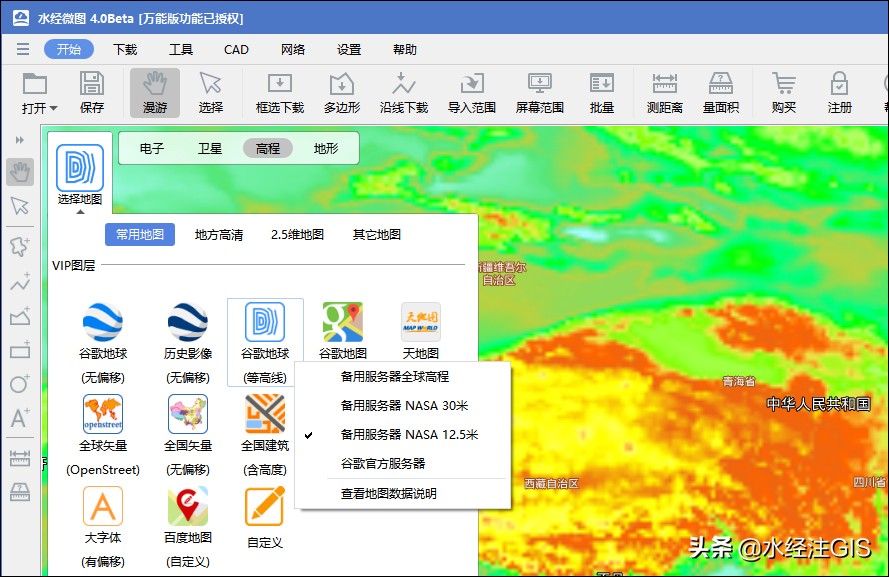The image size is (889, 577).
Task: Expand the hamburger menu
Action: pyautogui.click(x=22, y=47)
